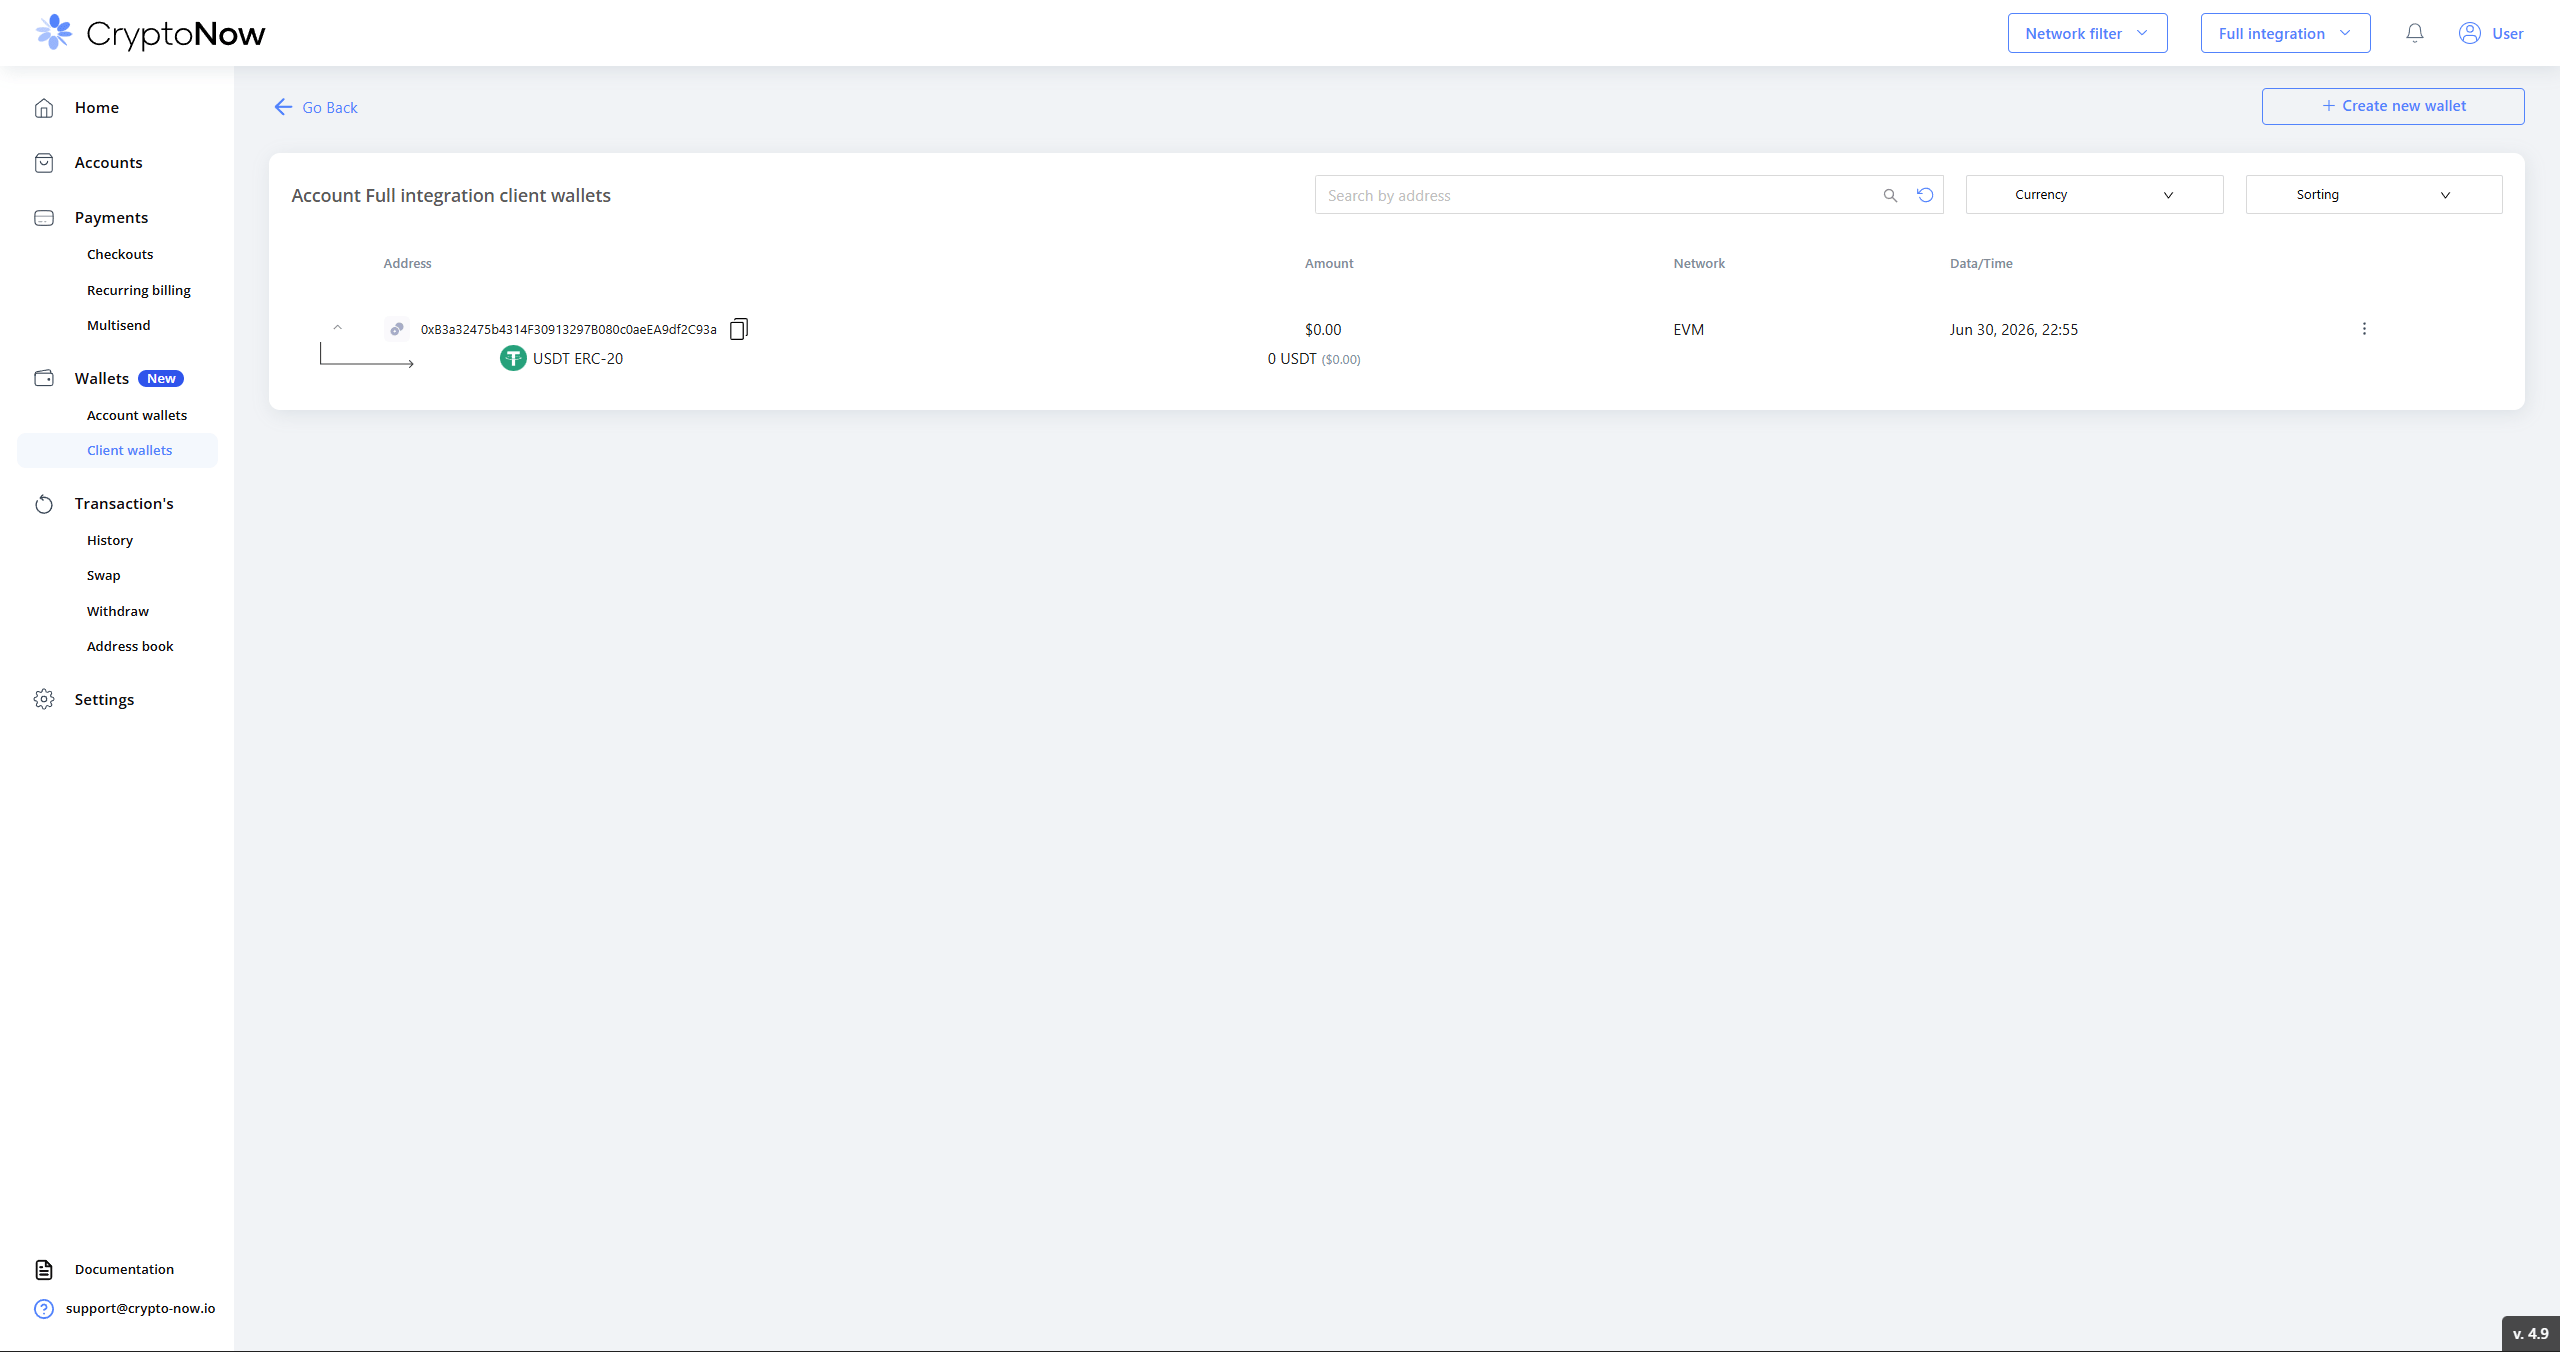This screenshot has height=1352, width=2560.
Task: Click the Accounts sidebar icon
Action: tap(44, 162)
